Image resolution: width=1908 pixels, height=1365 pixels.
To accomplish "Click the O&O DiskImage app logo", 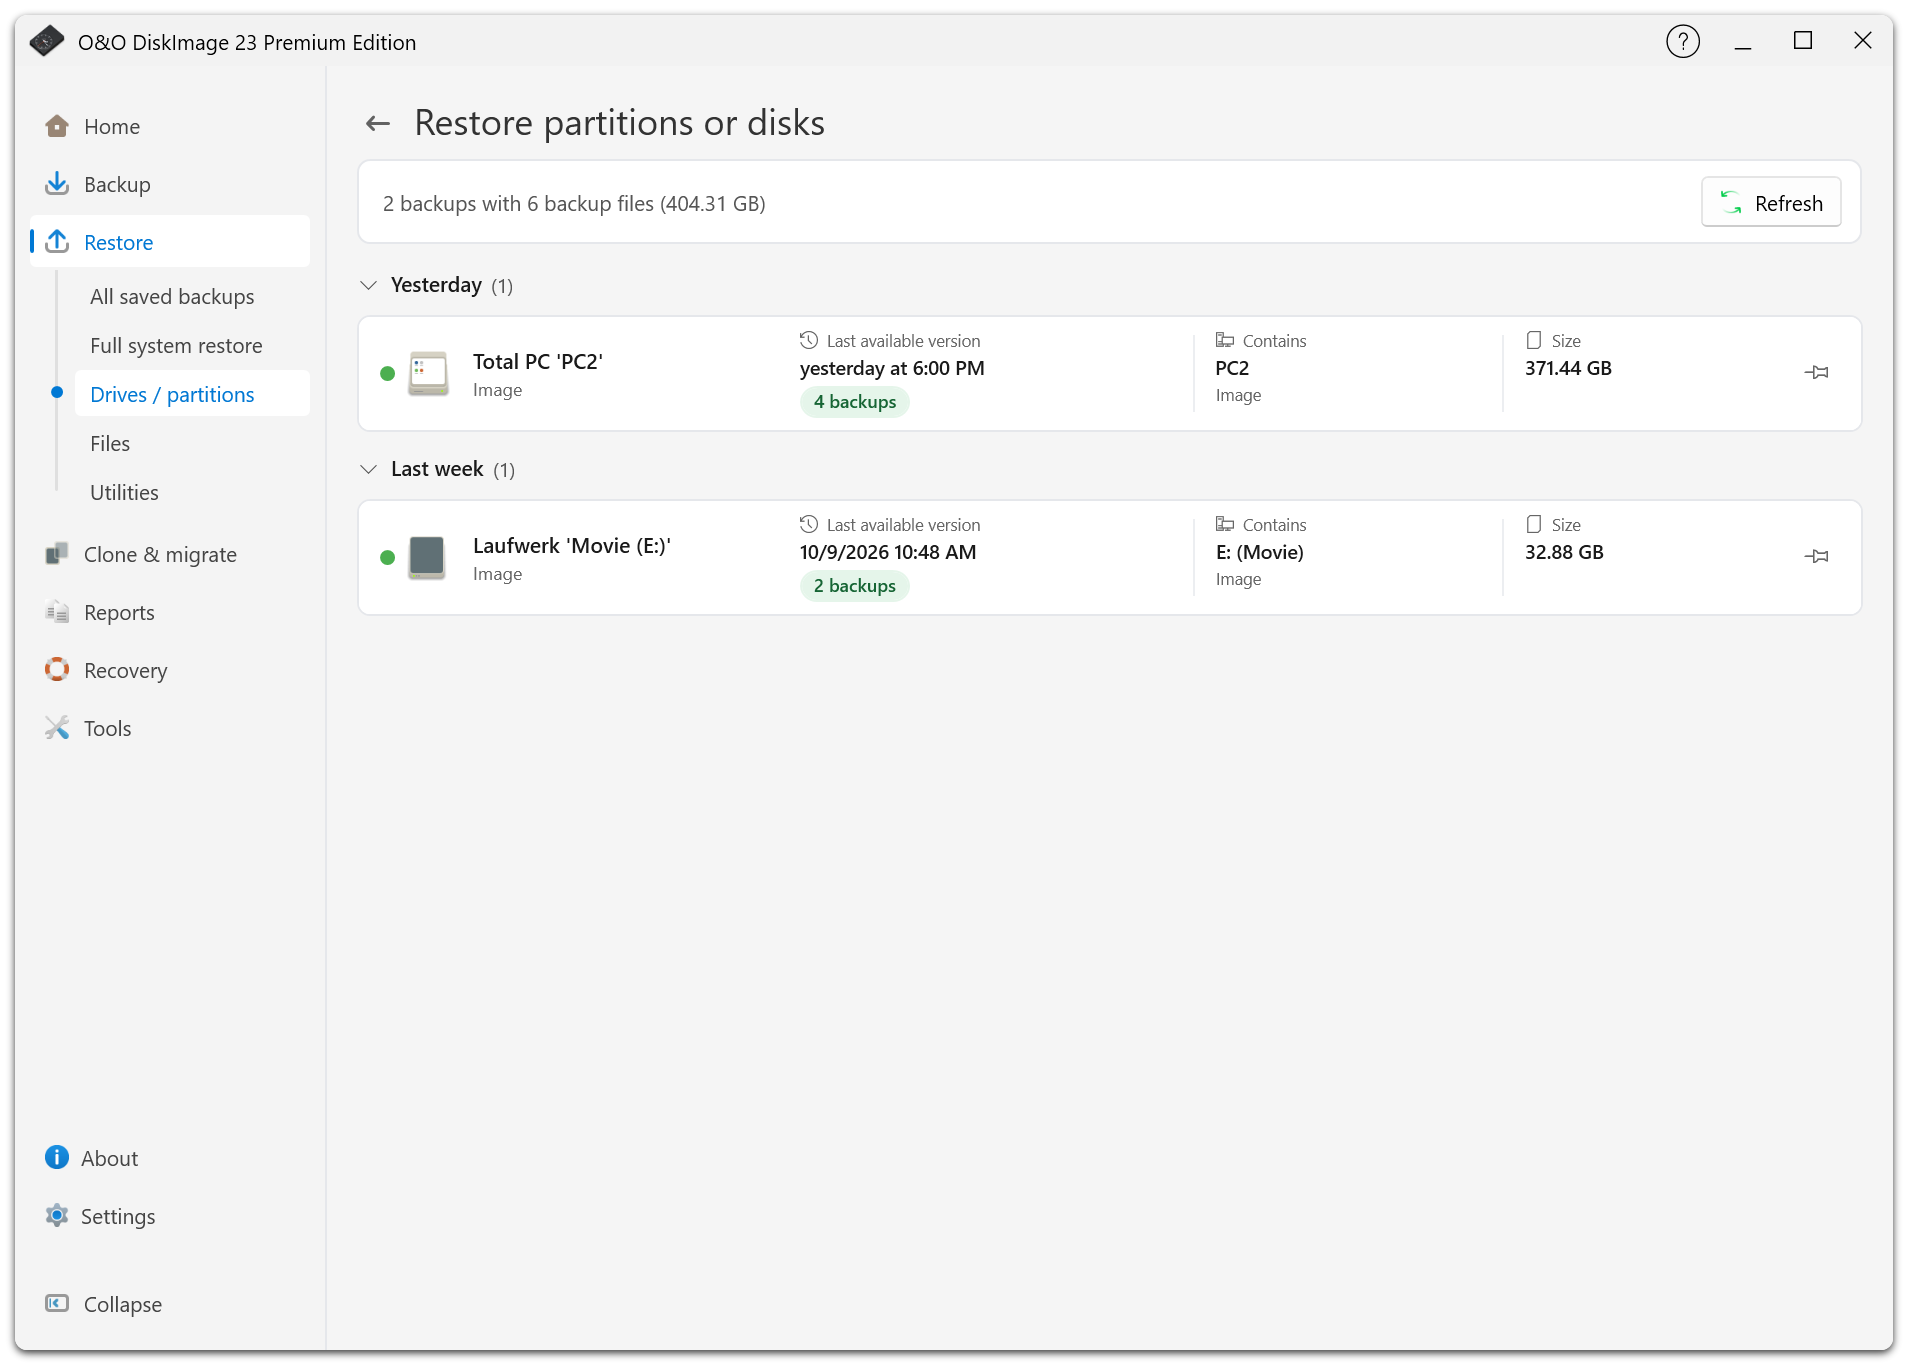I will coord(46,42).
